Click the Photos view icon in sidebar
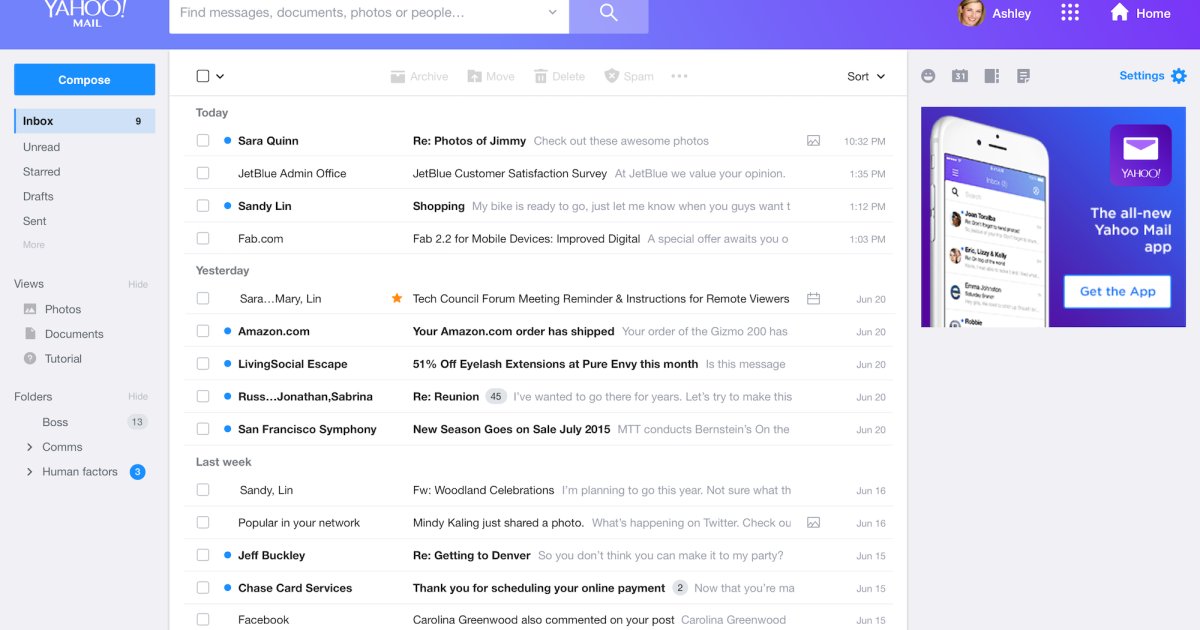This screenshot has height=630, width=1200. pyautogui.click(x=30, y=309)
